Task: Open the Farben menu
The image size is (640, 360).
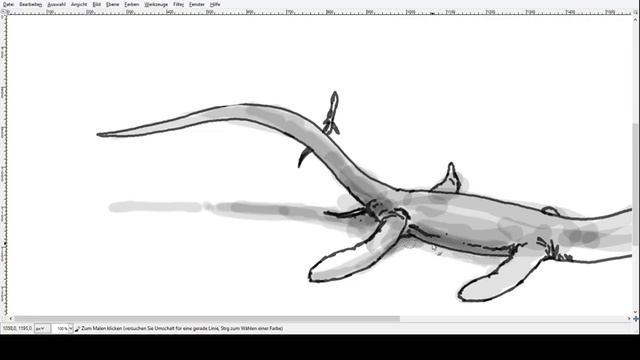Action: pos(131,4)
